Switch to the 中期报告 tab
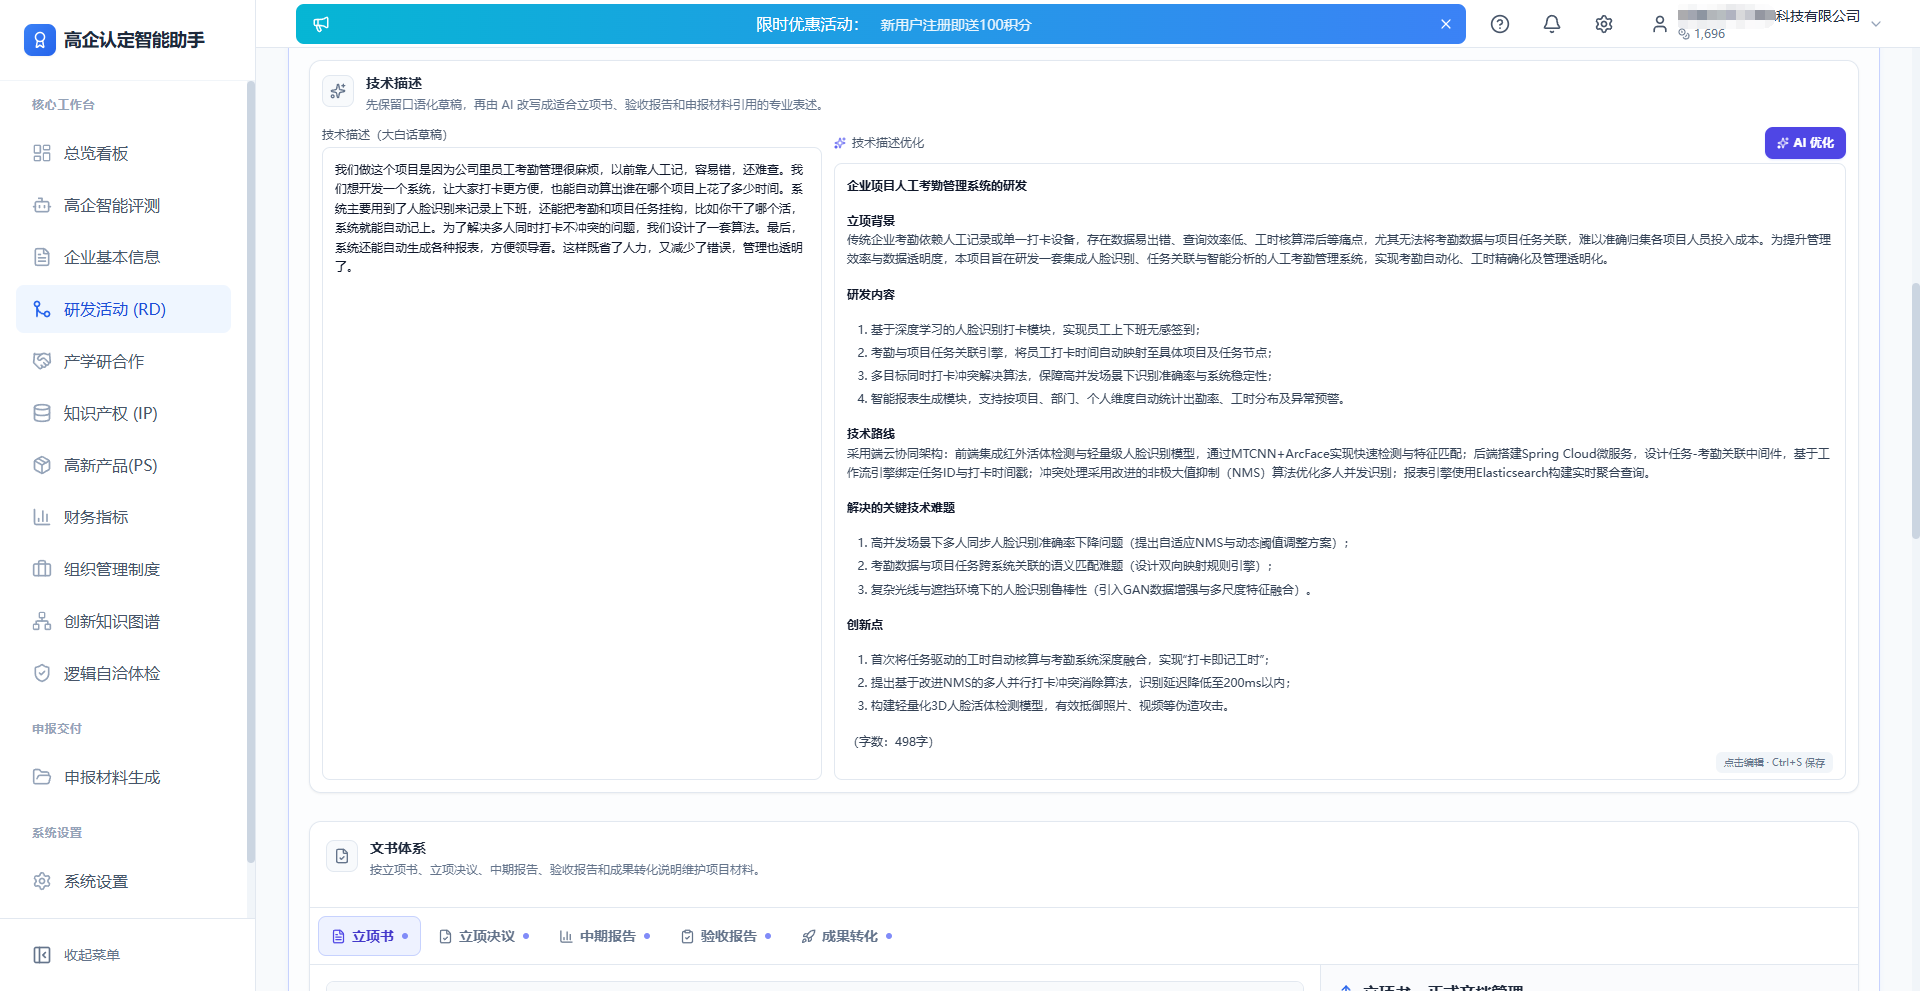The image size is (1920, 991). pyautogui.click(x=605, y=936)
